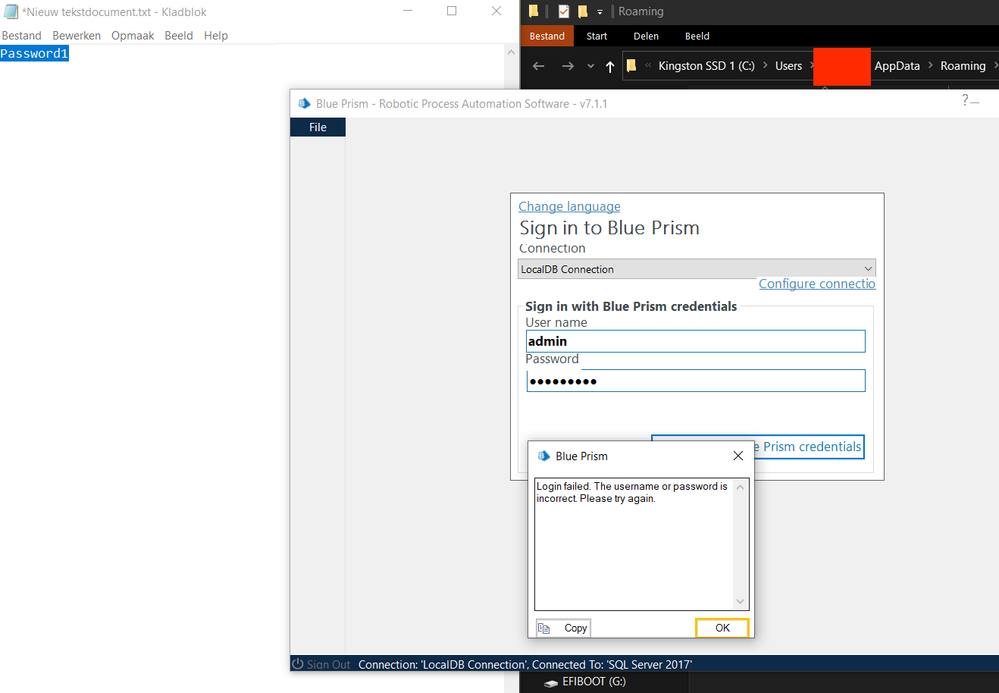Expand the recent locations chevron in File Explorer
The image size is (999, 693).
click(x=591, y=66)
